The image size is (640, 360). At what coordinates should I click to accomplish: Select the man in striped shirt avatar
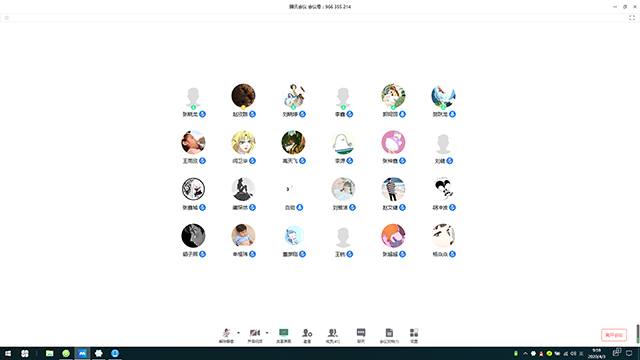pos(393,189)
